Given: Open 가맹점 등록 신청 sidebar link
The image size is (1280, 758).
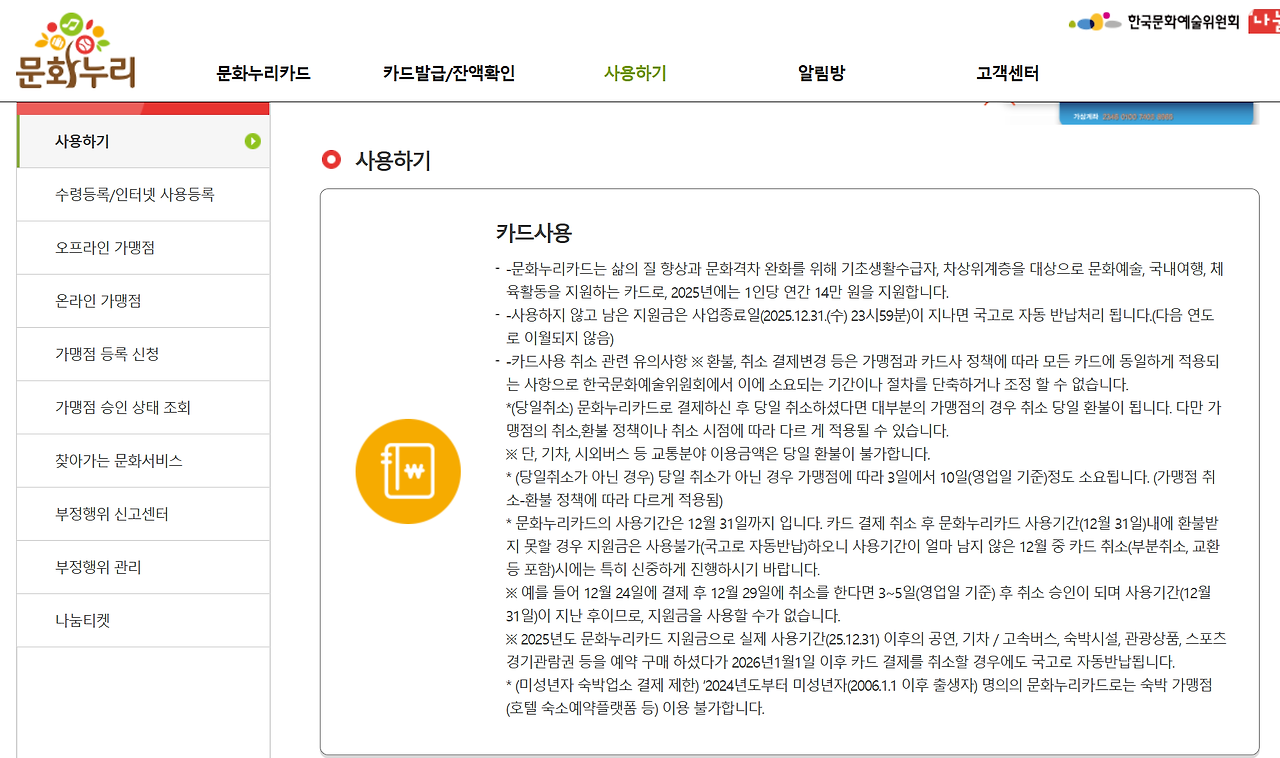Looking at the screenshot, I should tap(144, 354).
